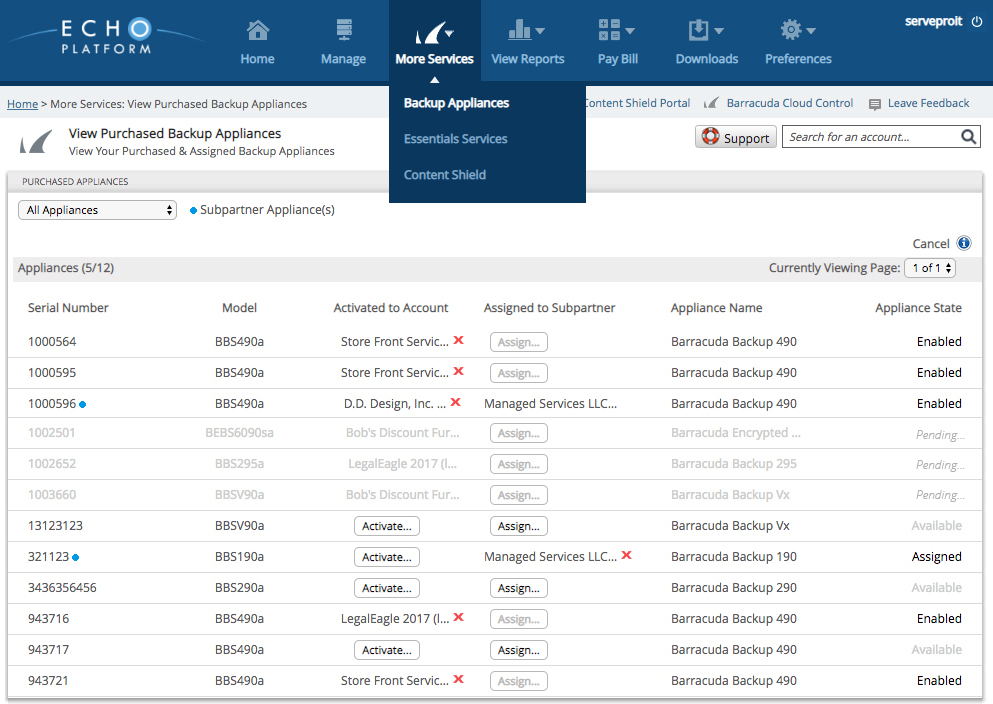Assign subpartner for serial 13123123
Screen dimensions: 993x704
tap(519, 526)
